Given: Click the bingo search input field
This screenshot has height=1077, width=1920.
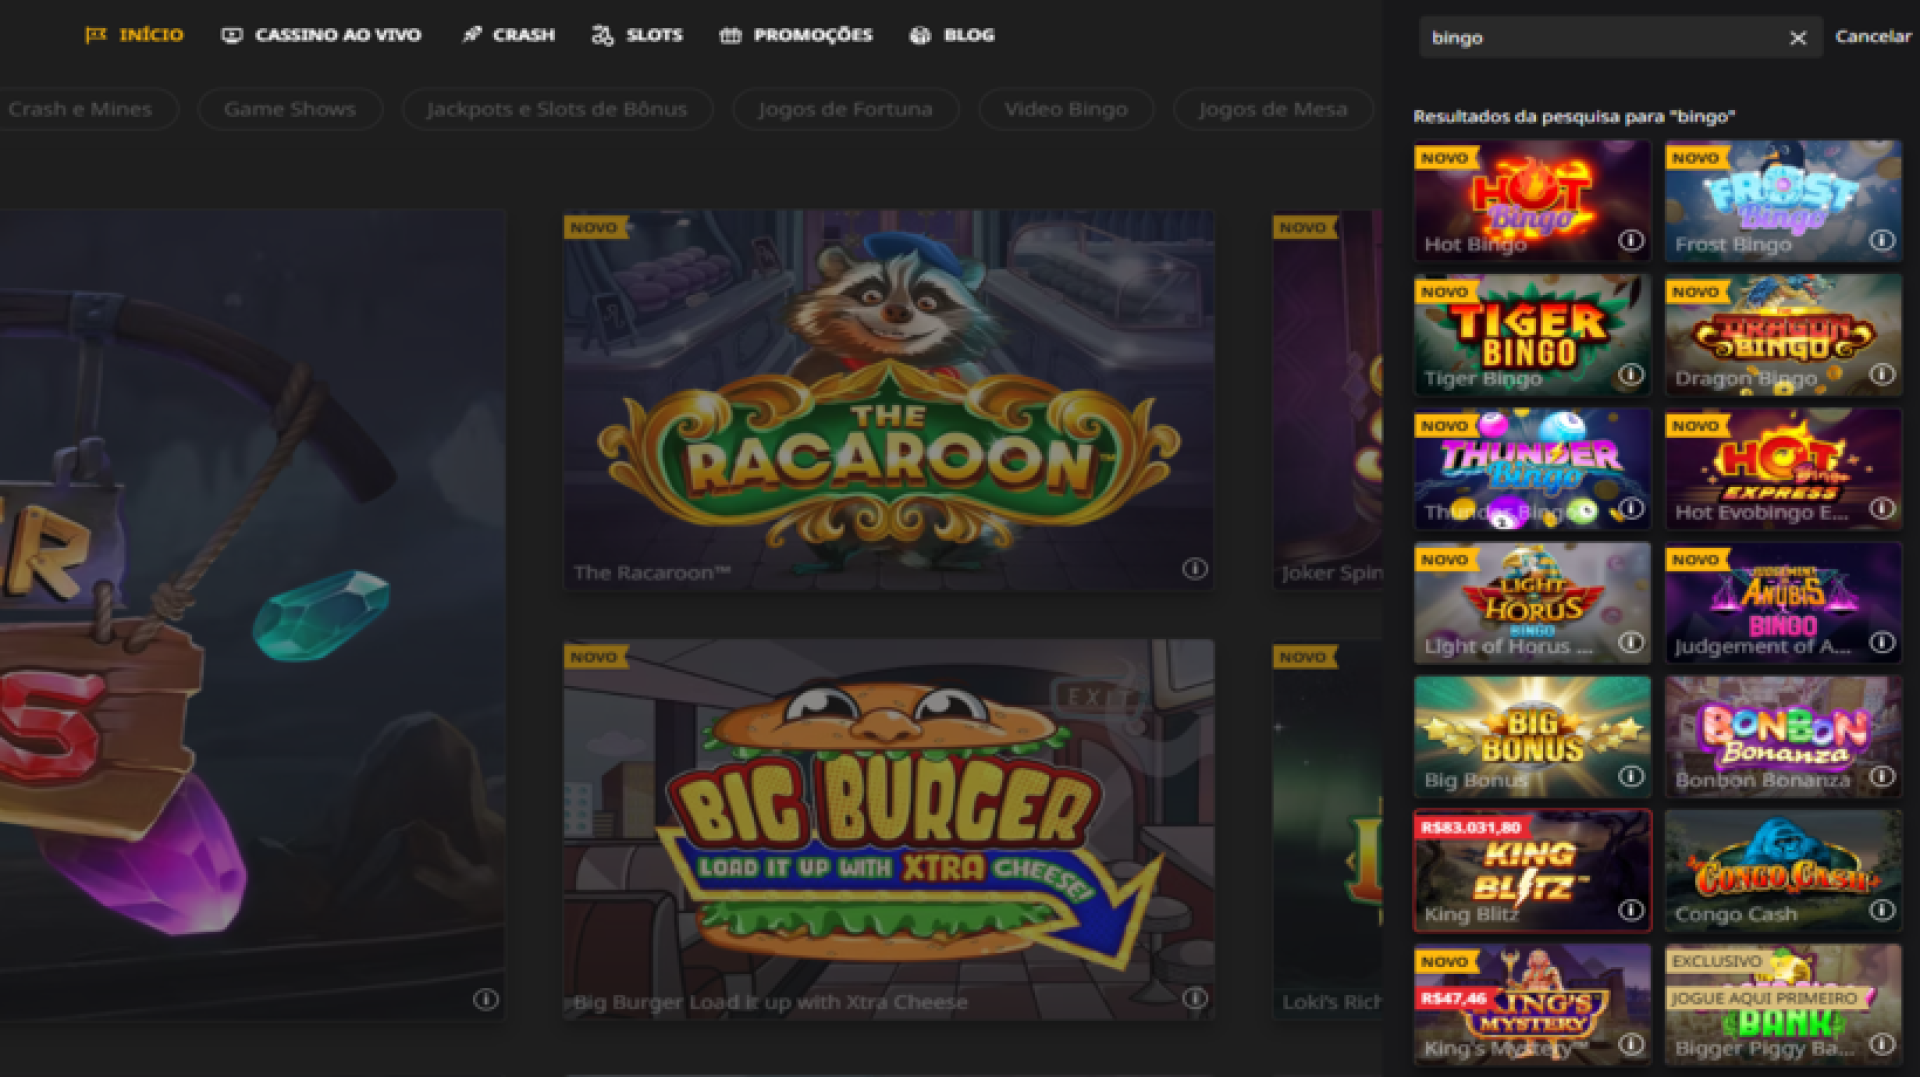Looking at the screenshot, I should tap(1600, 38).
